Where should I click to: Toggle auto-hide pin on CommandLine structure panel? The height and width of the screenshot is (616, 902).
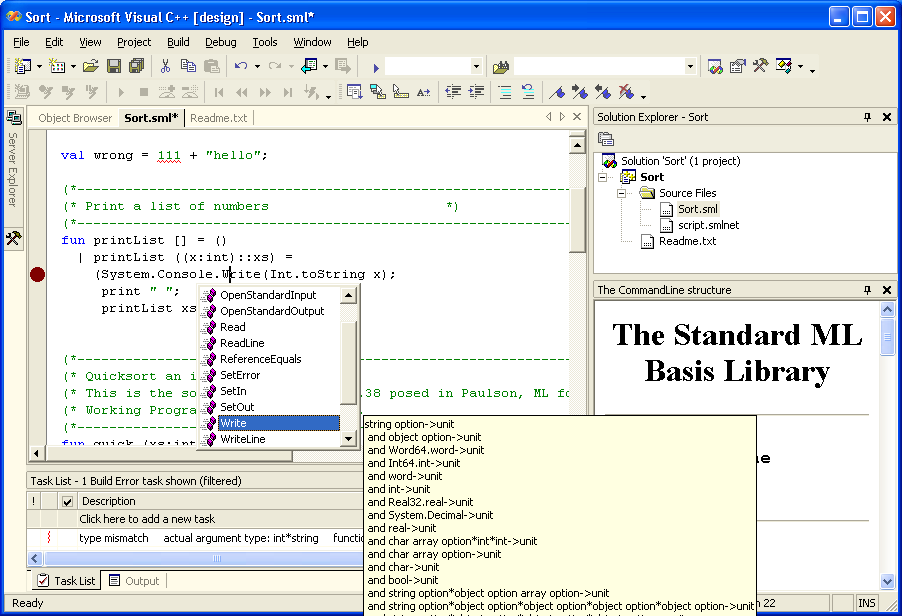867,290
